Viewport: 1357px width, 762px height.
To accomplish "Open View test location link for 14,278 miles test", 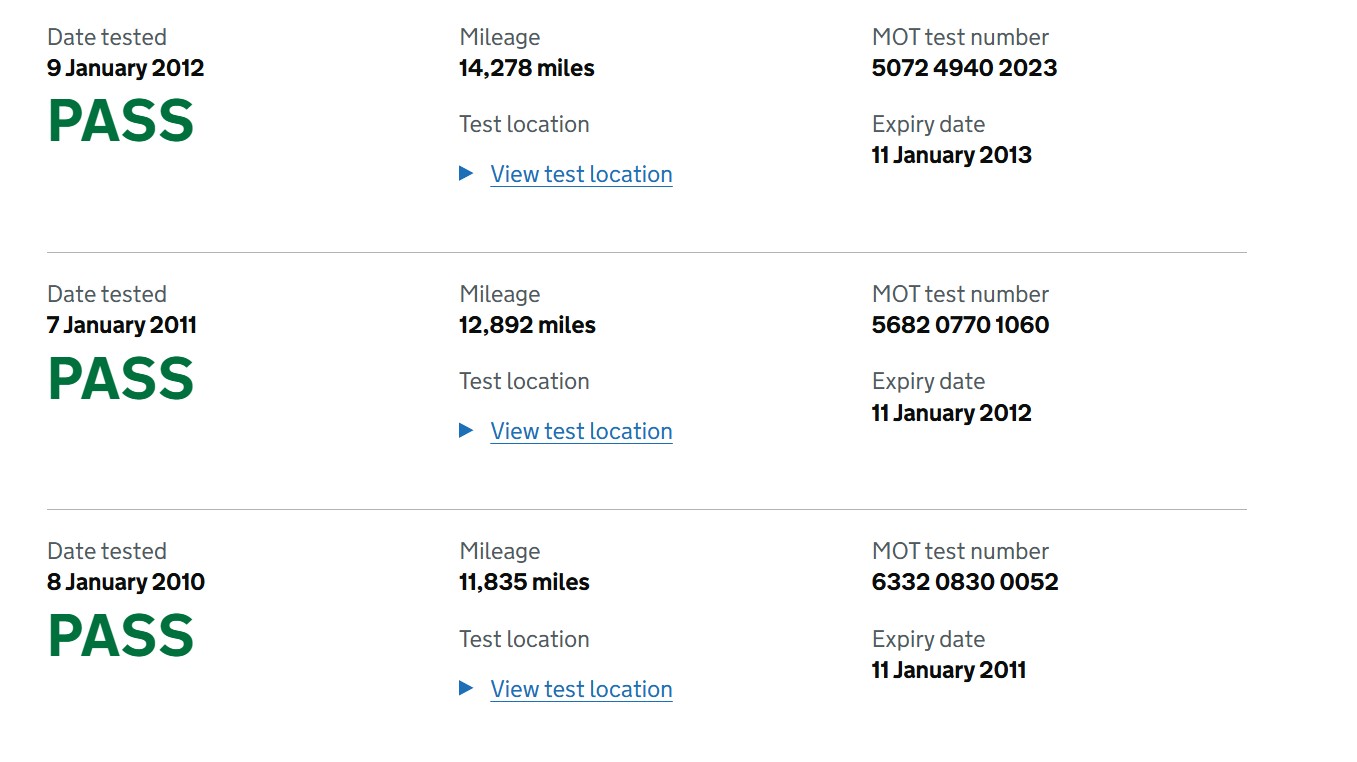I will 581,174.
